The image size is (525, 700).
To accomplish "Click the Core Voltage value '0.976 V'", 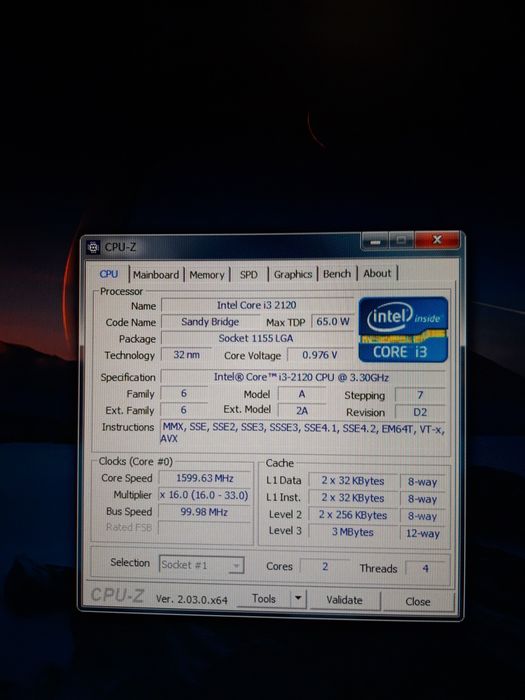I will 320,355.
